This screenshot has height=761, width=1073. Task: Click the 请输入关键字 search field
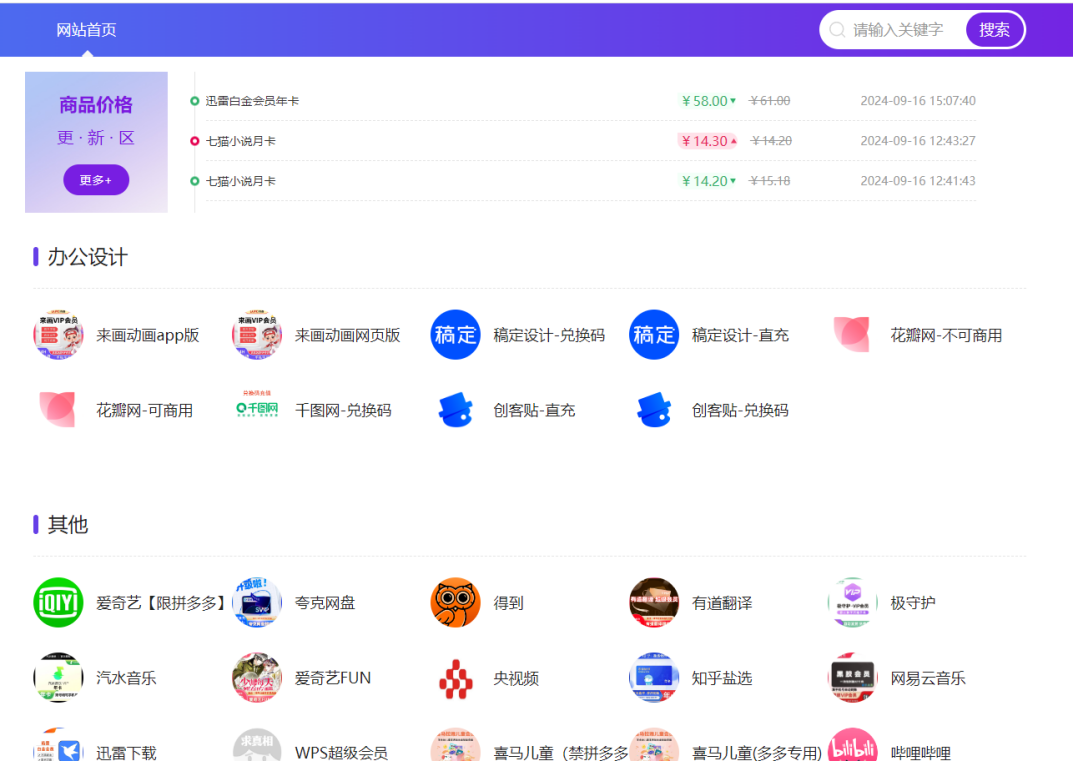(x=896, y=29)
